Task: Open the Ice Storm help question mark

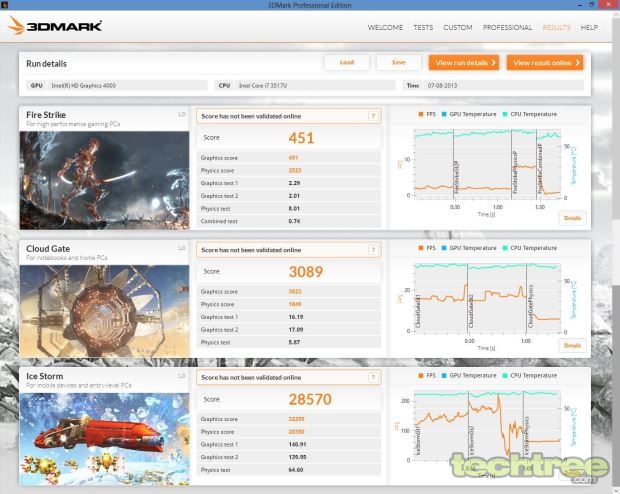Action: [373, 377]
